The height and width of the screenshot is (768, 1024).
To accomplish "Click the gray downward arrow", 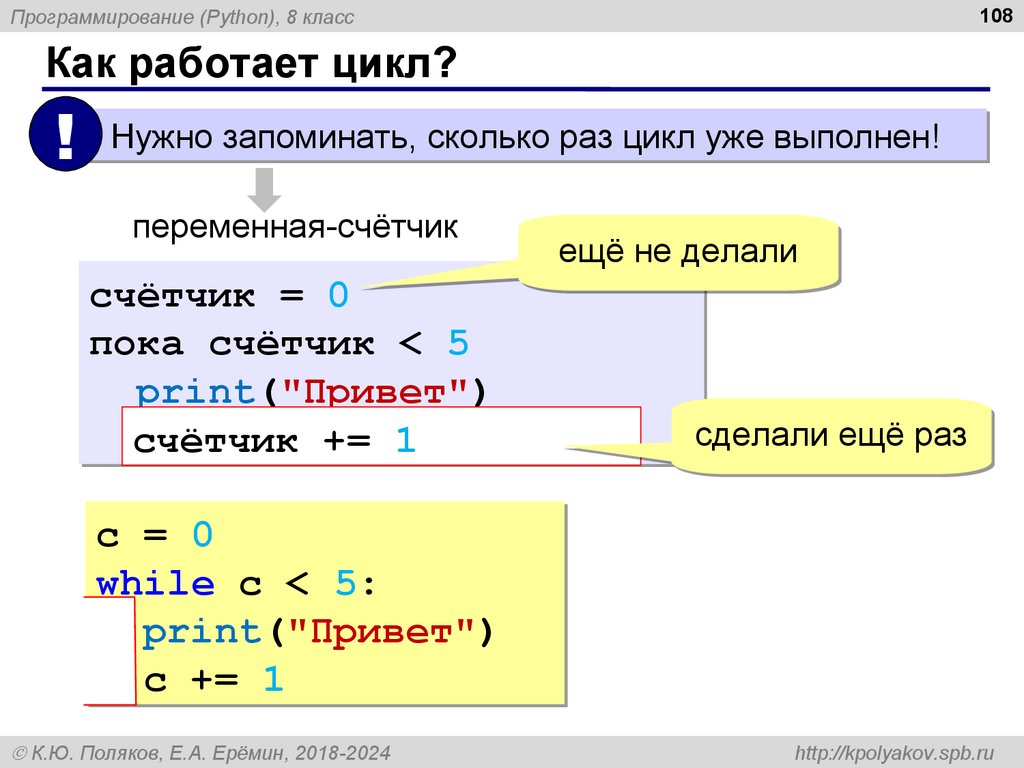I will click(x=264, y=189).
